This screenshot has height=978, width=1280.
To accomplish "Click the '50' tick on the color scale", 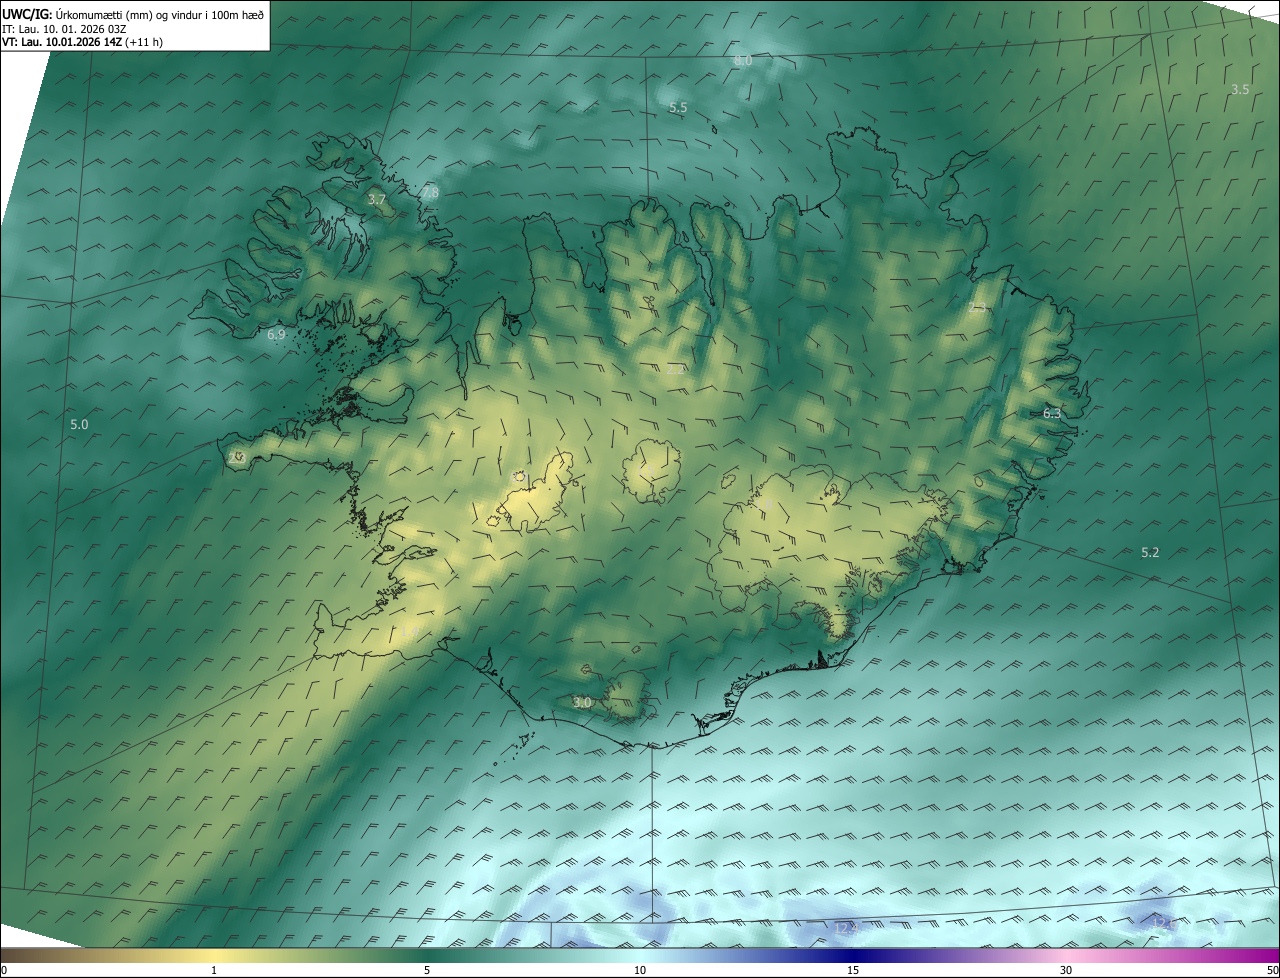I will tap(1272, 970).
